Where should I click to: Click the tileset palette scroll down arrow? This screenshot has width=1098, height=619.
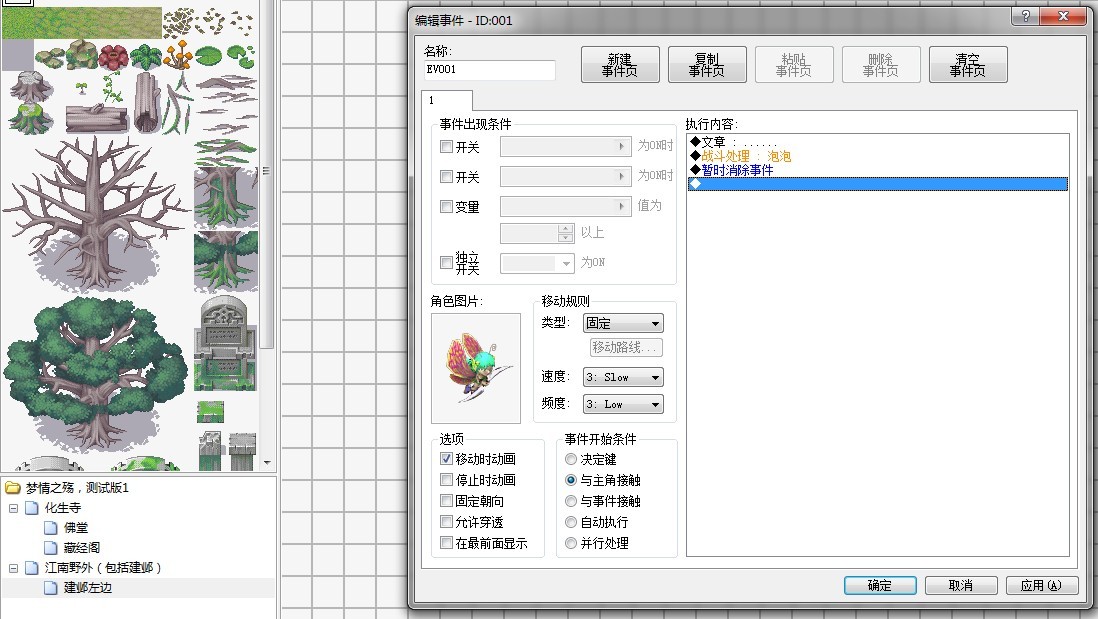click(x=267, y=463)
